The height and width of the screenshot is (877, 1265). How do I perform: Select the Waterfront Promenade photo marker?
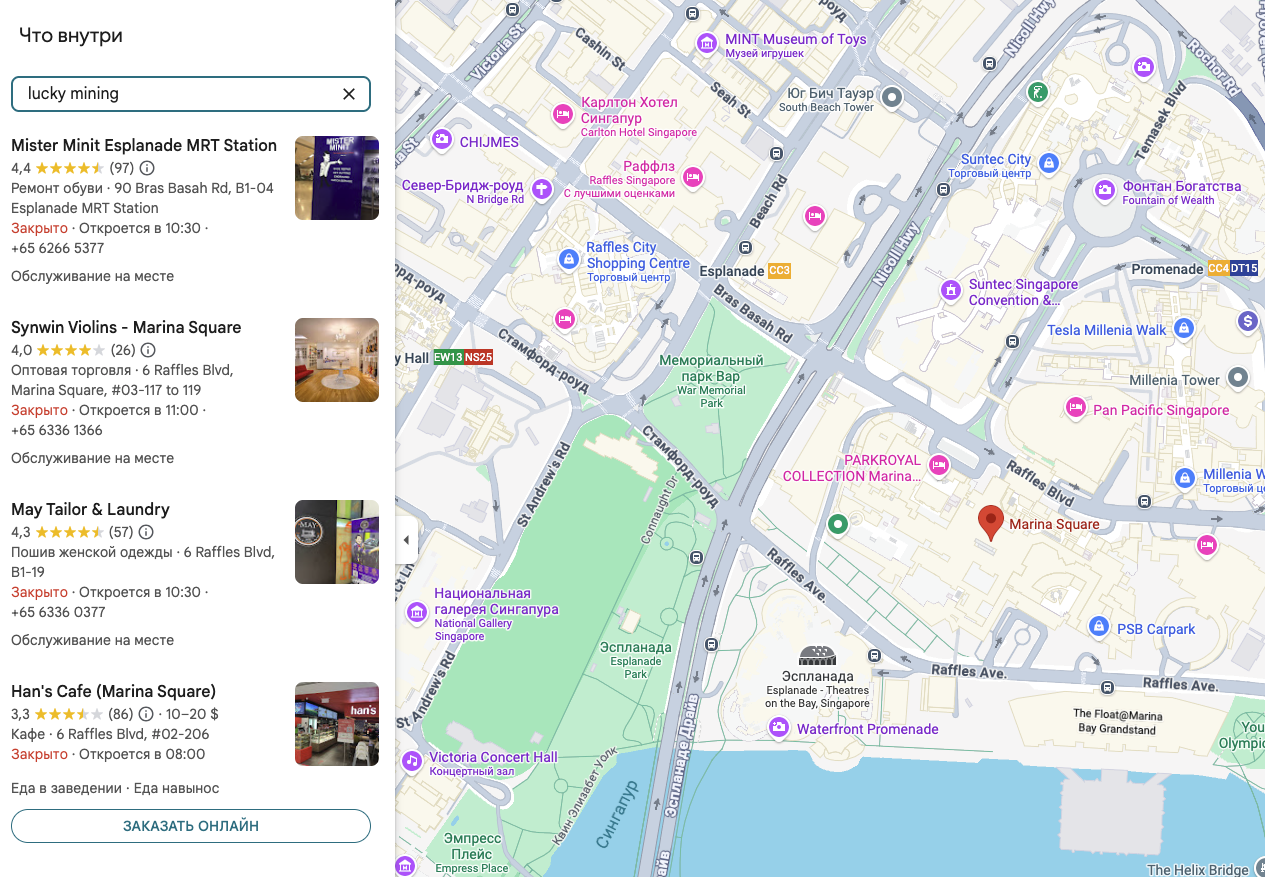(x=778, y=728)
